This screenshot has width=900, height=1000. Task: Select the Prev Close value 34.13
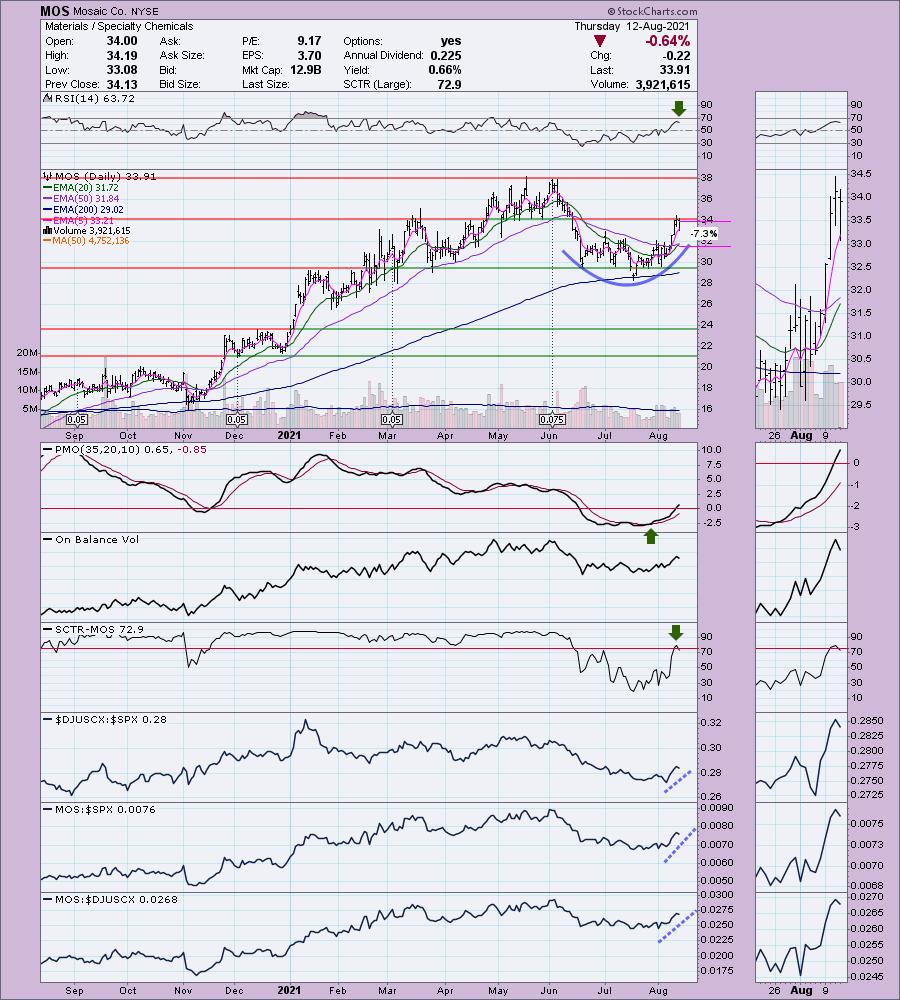[x=121, y=84]
